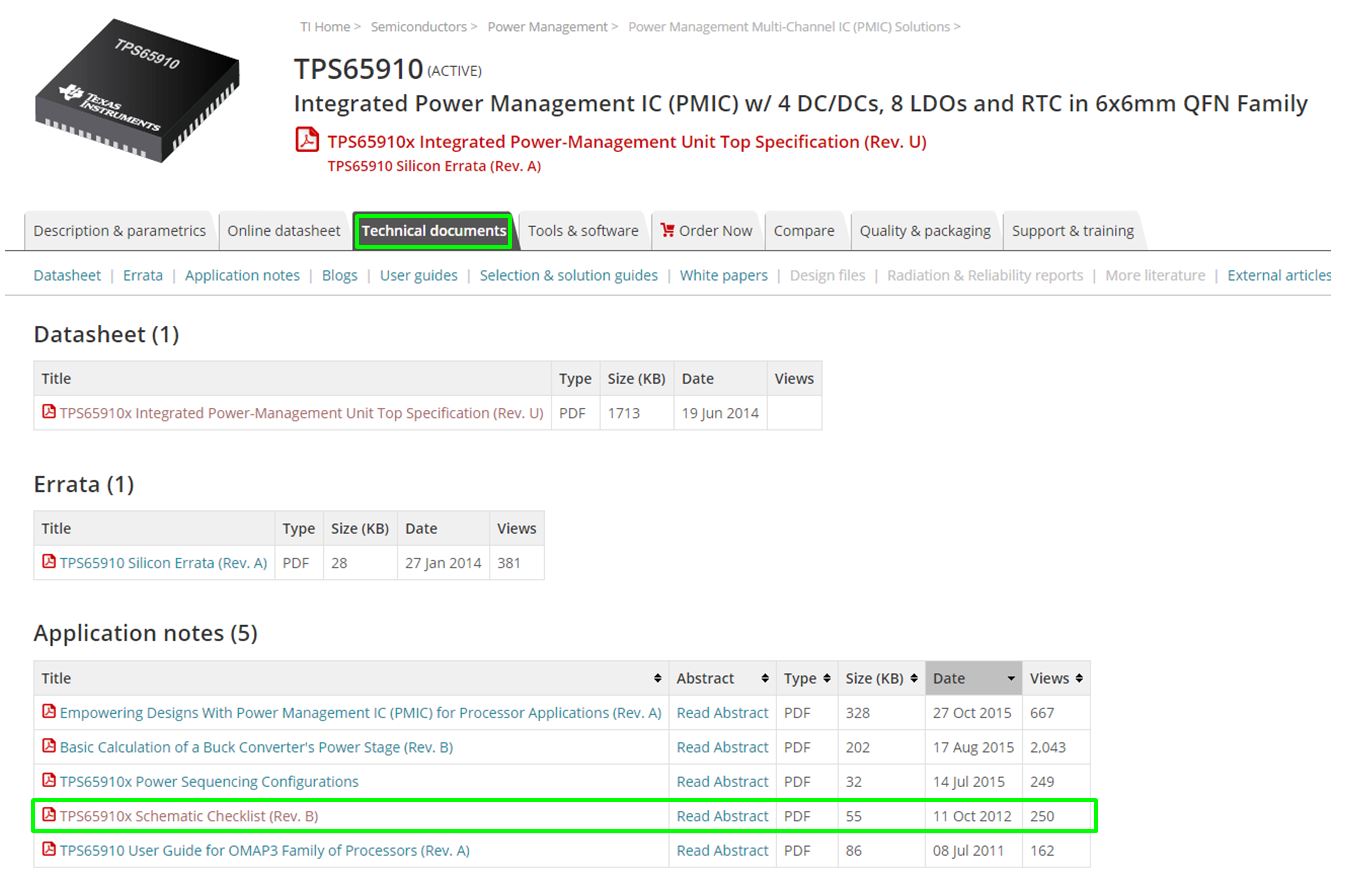The width and height of the screenshot is (1347, 880).
Task: Select the Technical documents tab
Action: tap(434, 231)
